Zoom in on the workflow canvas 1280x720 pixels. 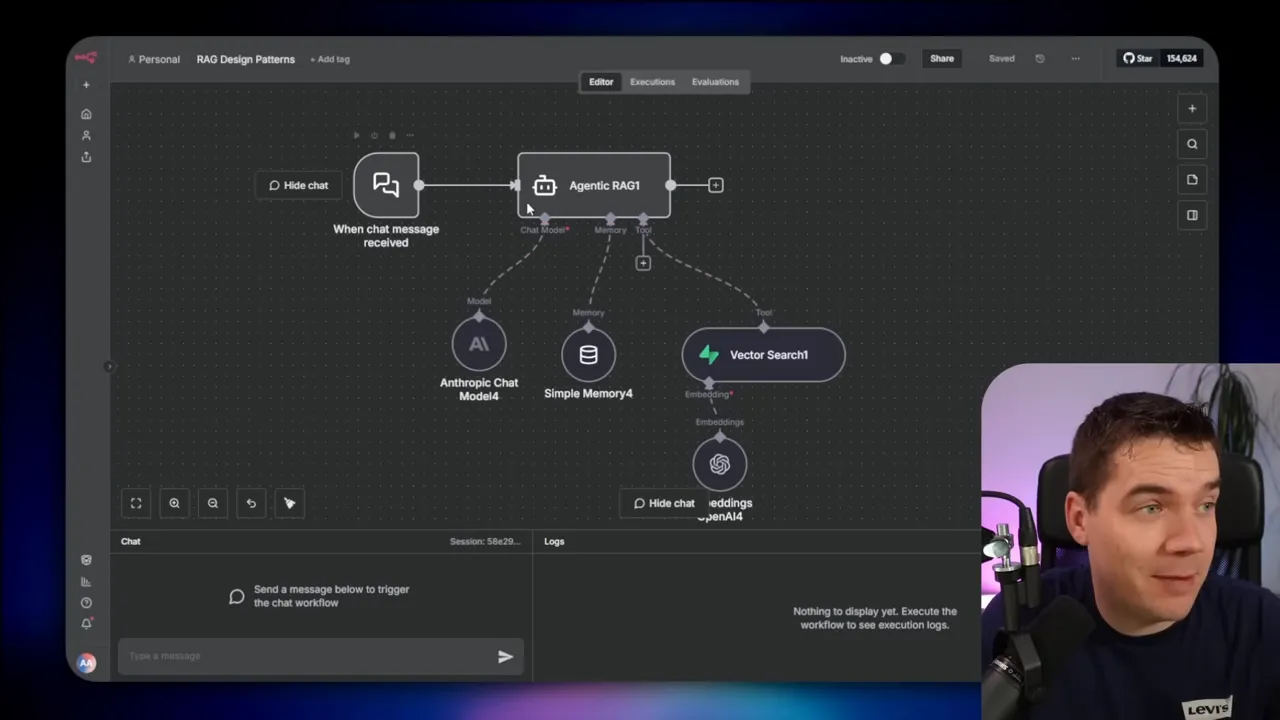[174, 503]
